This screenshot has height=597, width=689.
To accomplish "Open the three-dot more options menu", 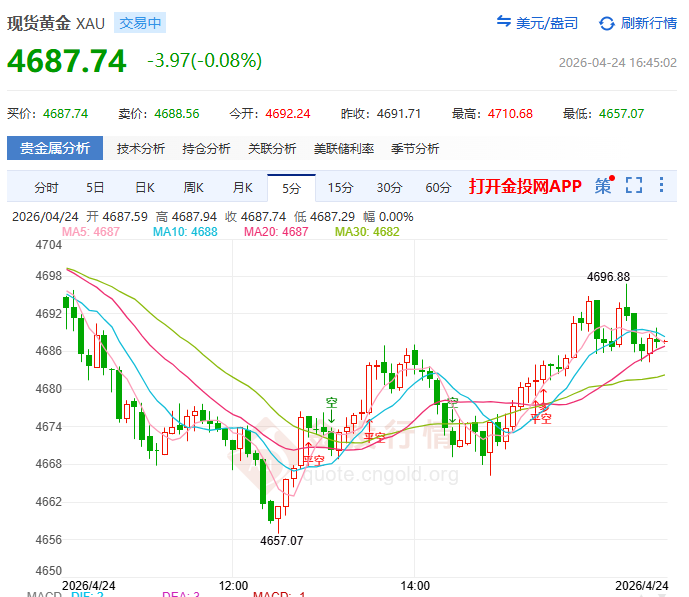I will click(661, 185).
